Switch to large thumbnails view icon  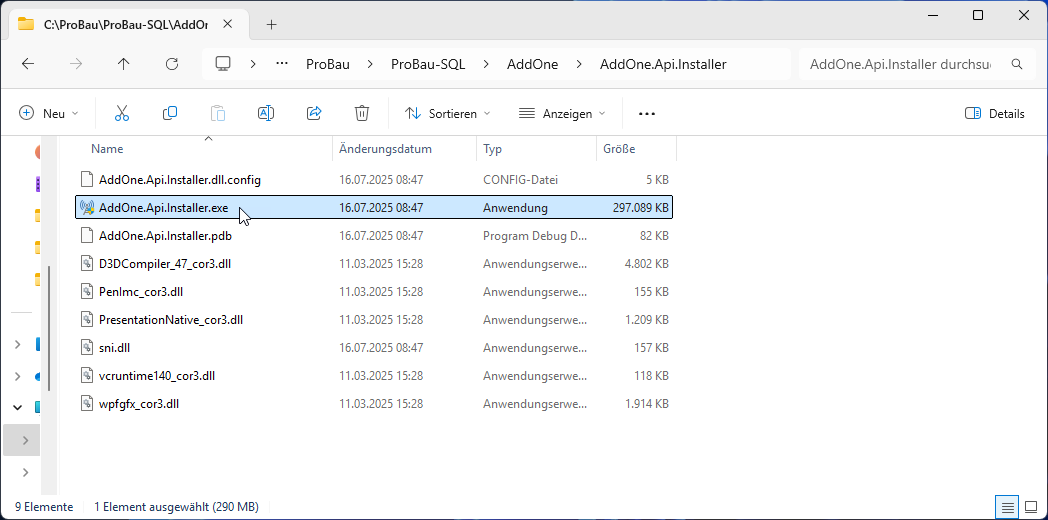click(x=1031, y=507)
